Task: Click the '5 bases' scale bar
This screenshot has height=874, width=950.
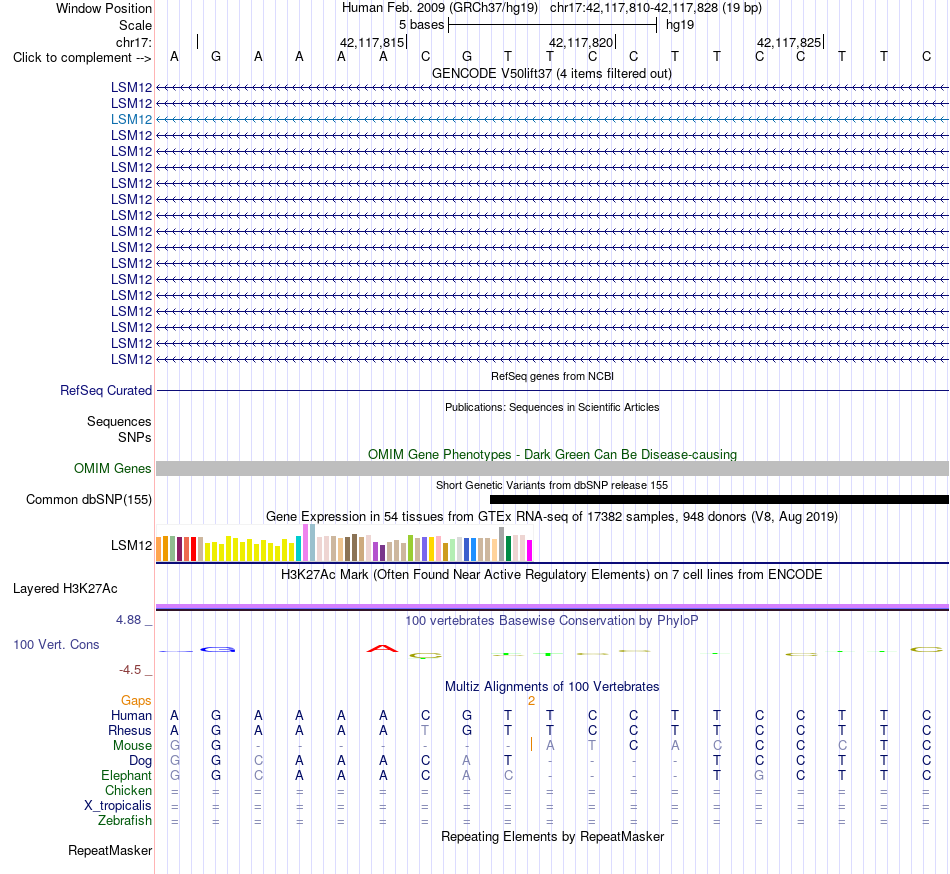Action: pos(552,25)
